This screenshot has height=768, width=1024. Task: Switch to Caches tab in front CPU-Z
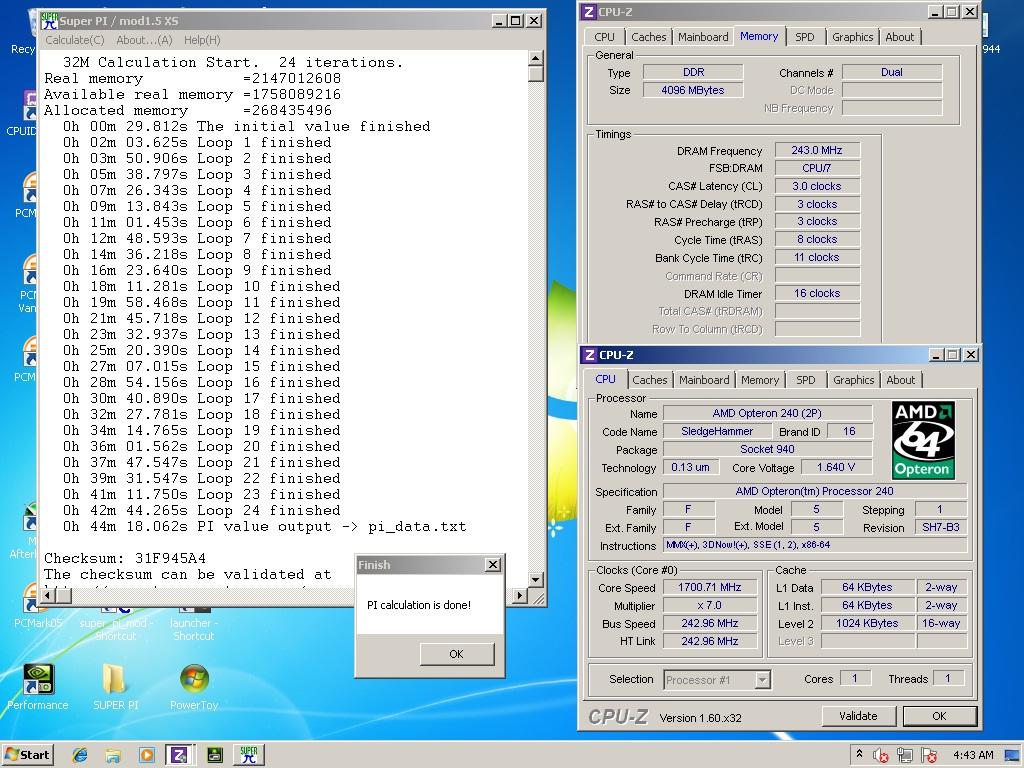[650, 379]
